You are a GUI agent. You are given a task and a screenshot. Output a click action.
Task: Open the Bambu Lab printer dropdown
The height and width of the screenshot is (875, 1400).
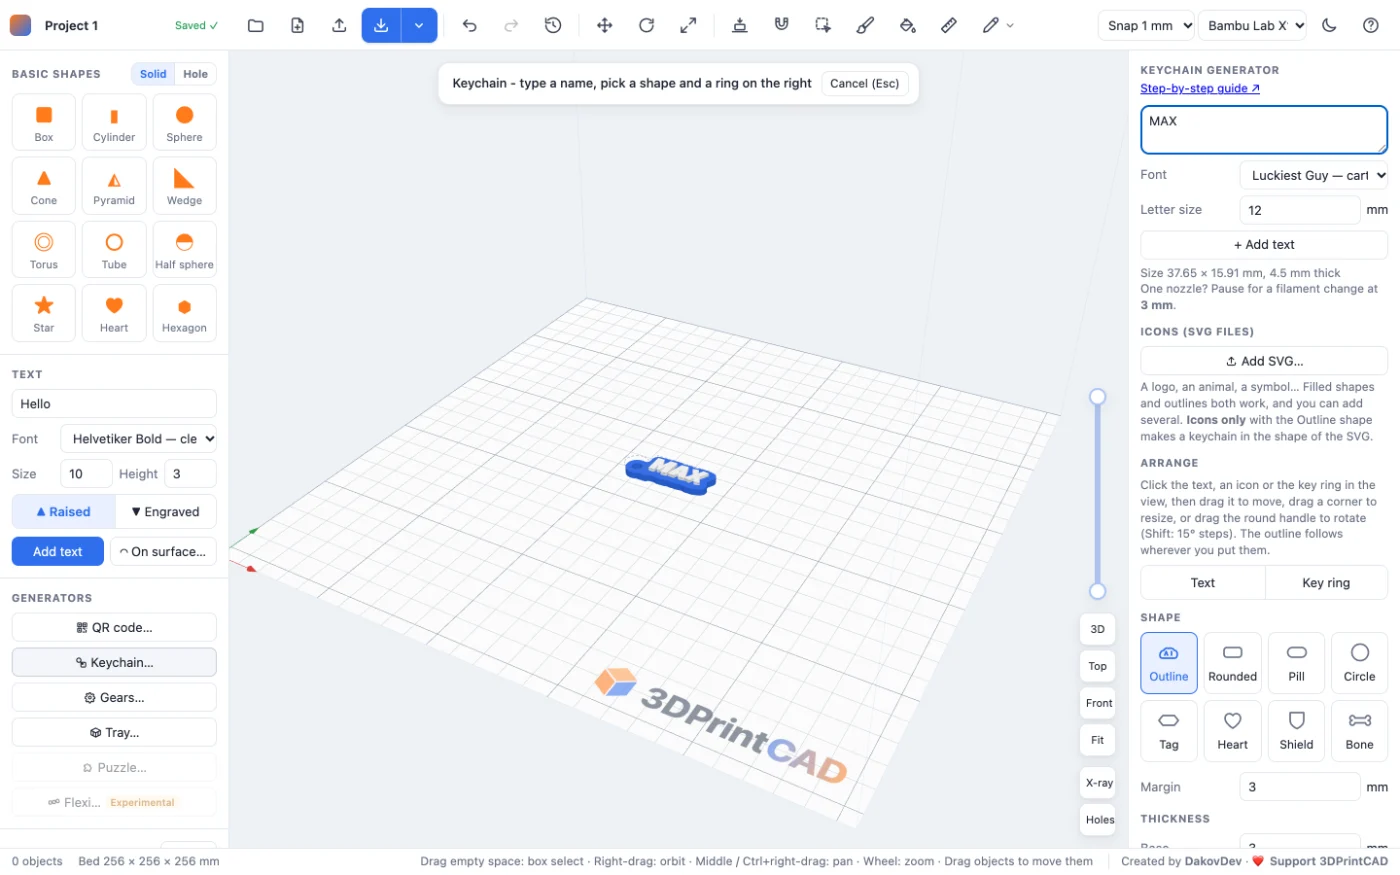coord(1254,26)
